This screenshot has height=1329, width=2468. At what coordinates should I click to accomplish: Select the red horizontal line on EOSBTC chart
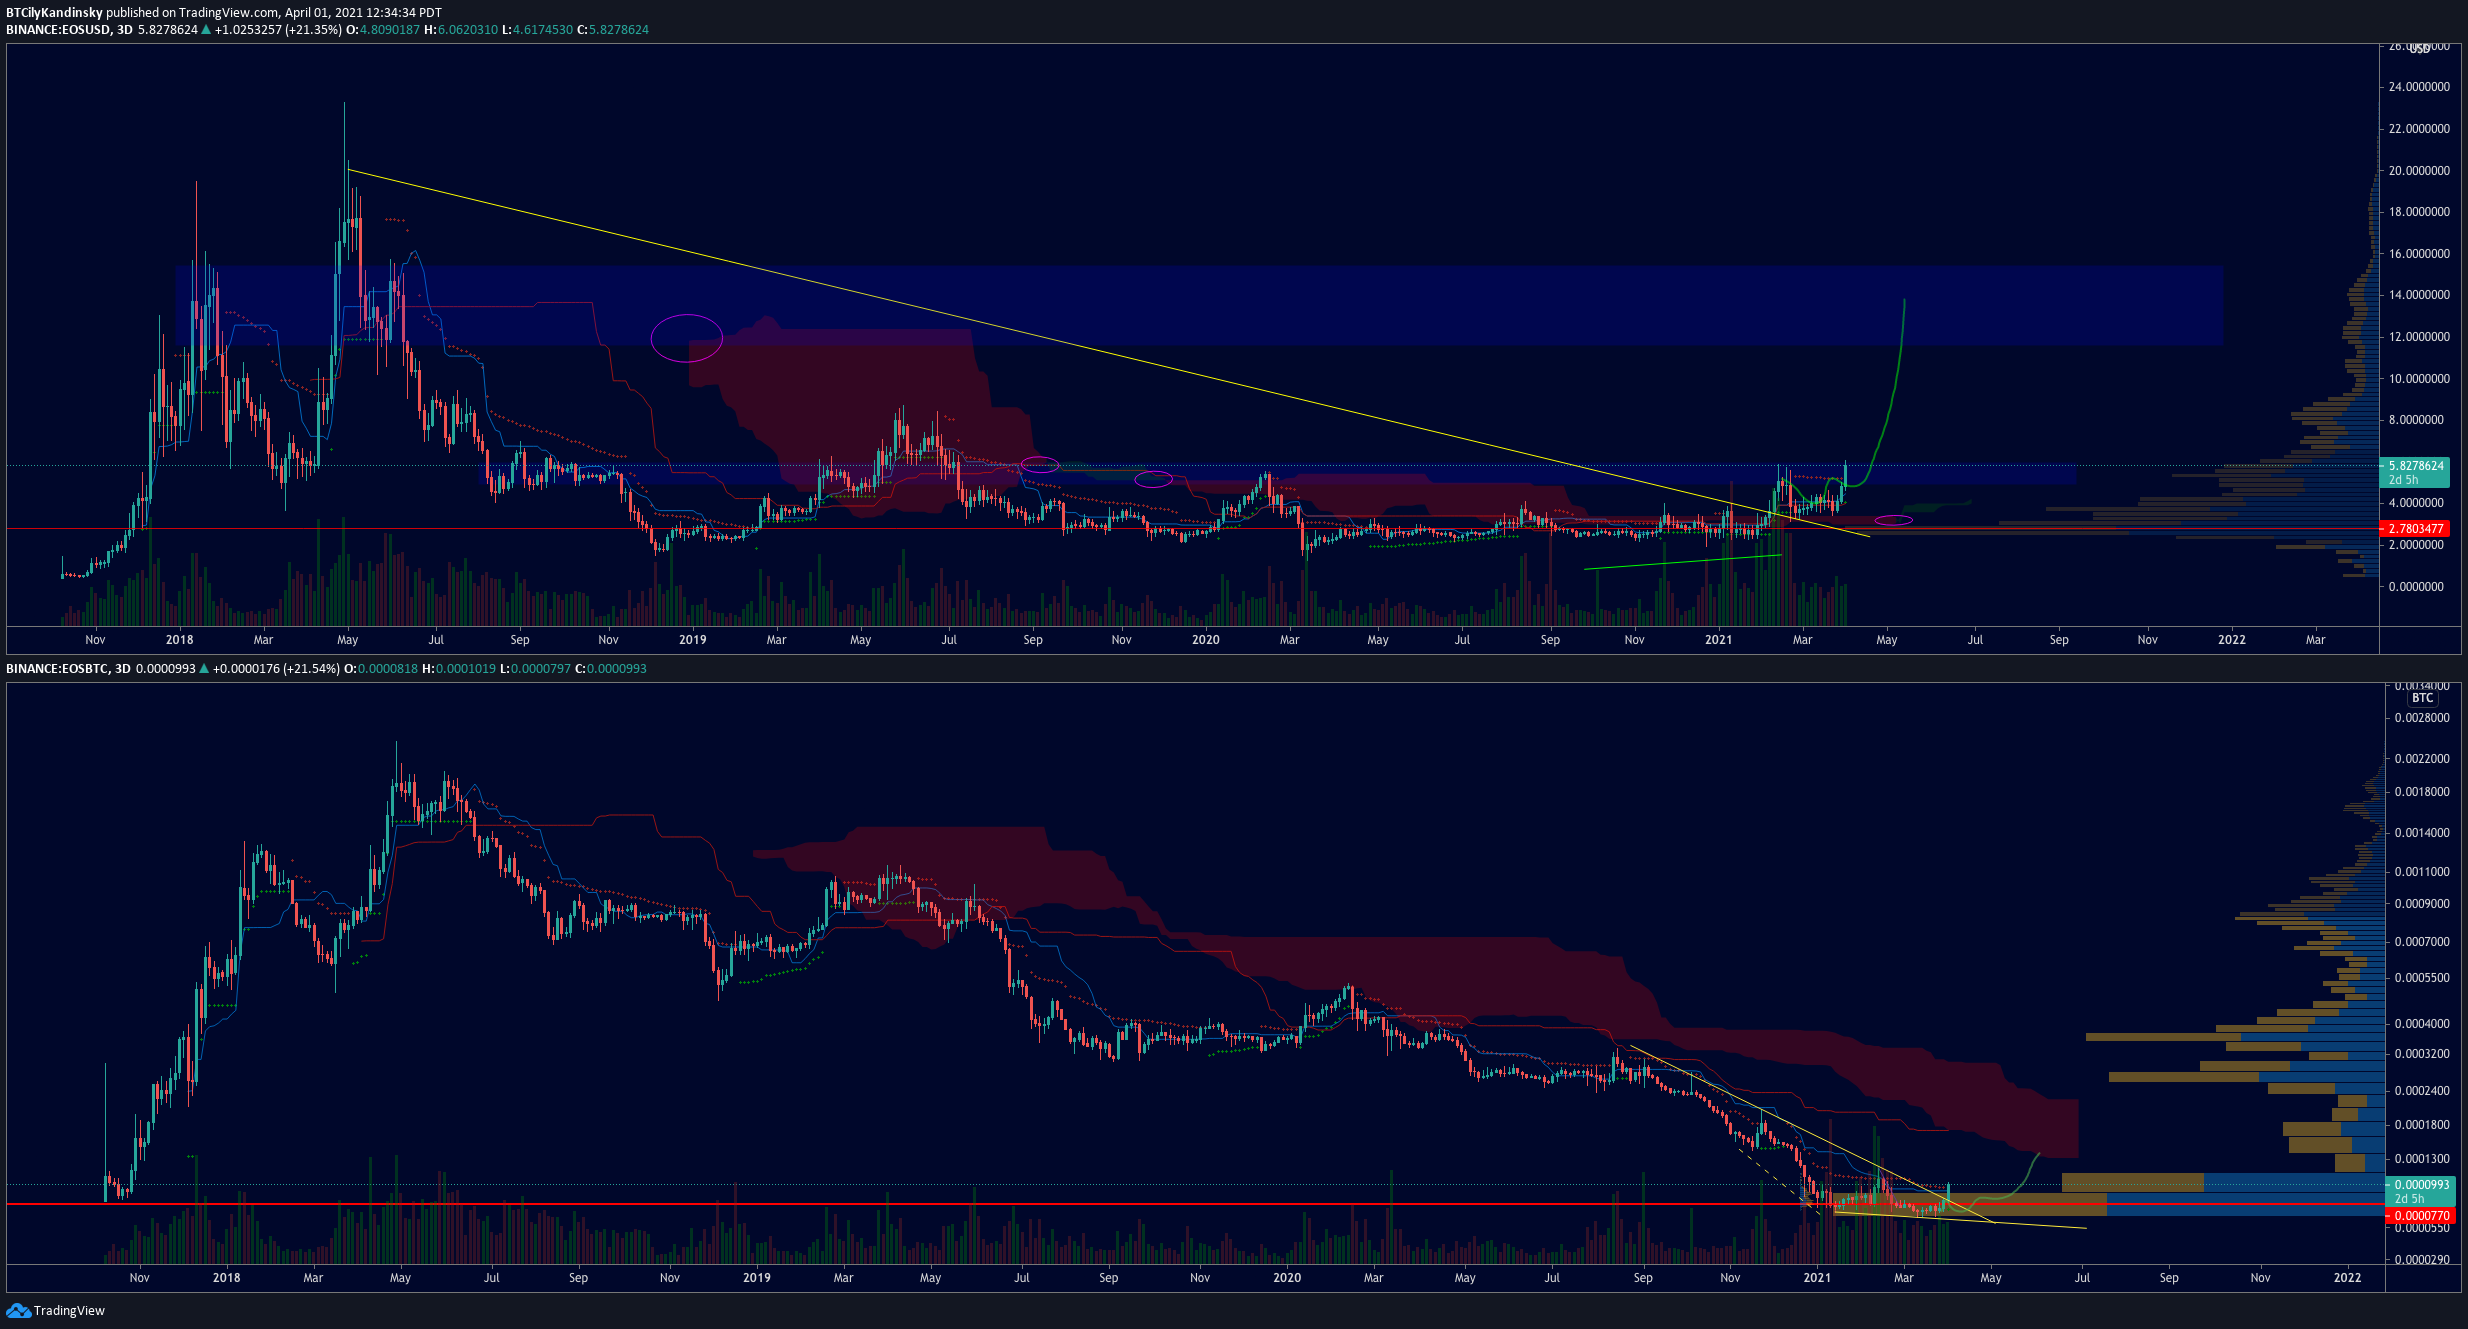[1195, 1204]
